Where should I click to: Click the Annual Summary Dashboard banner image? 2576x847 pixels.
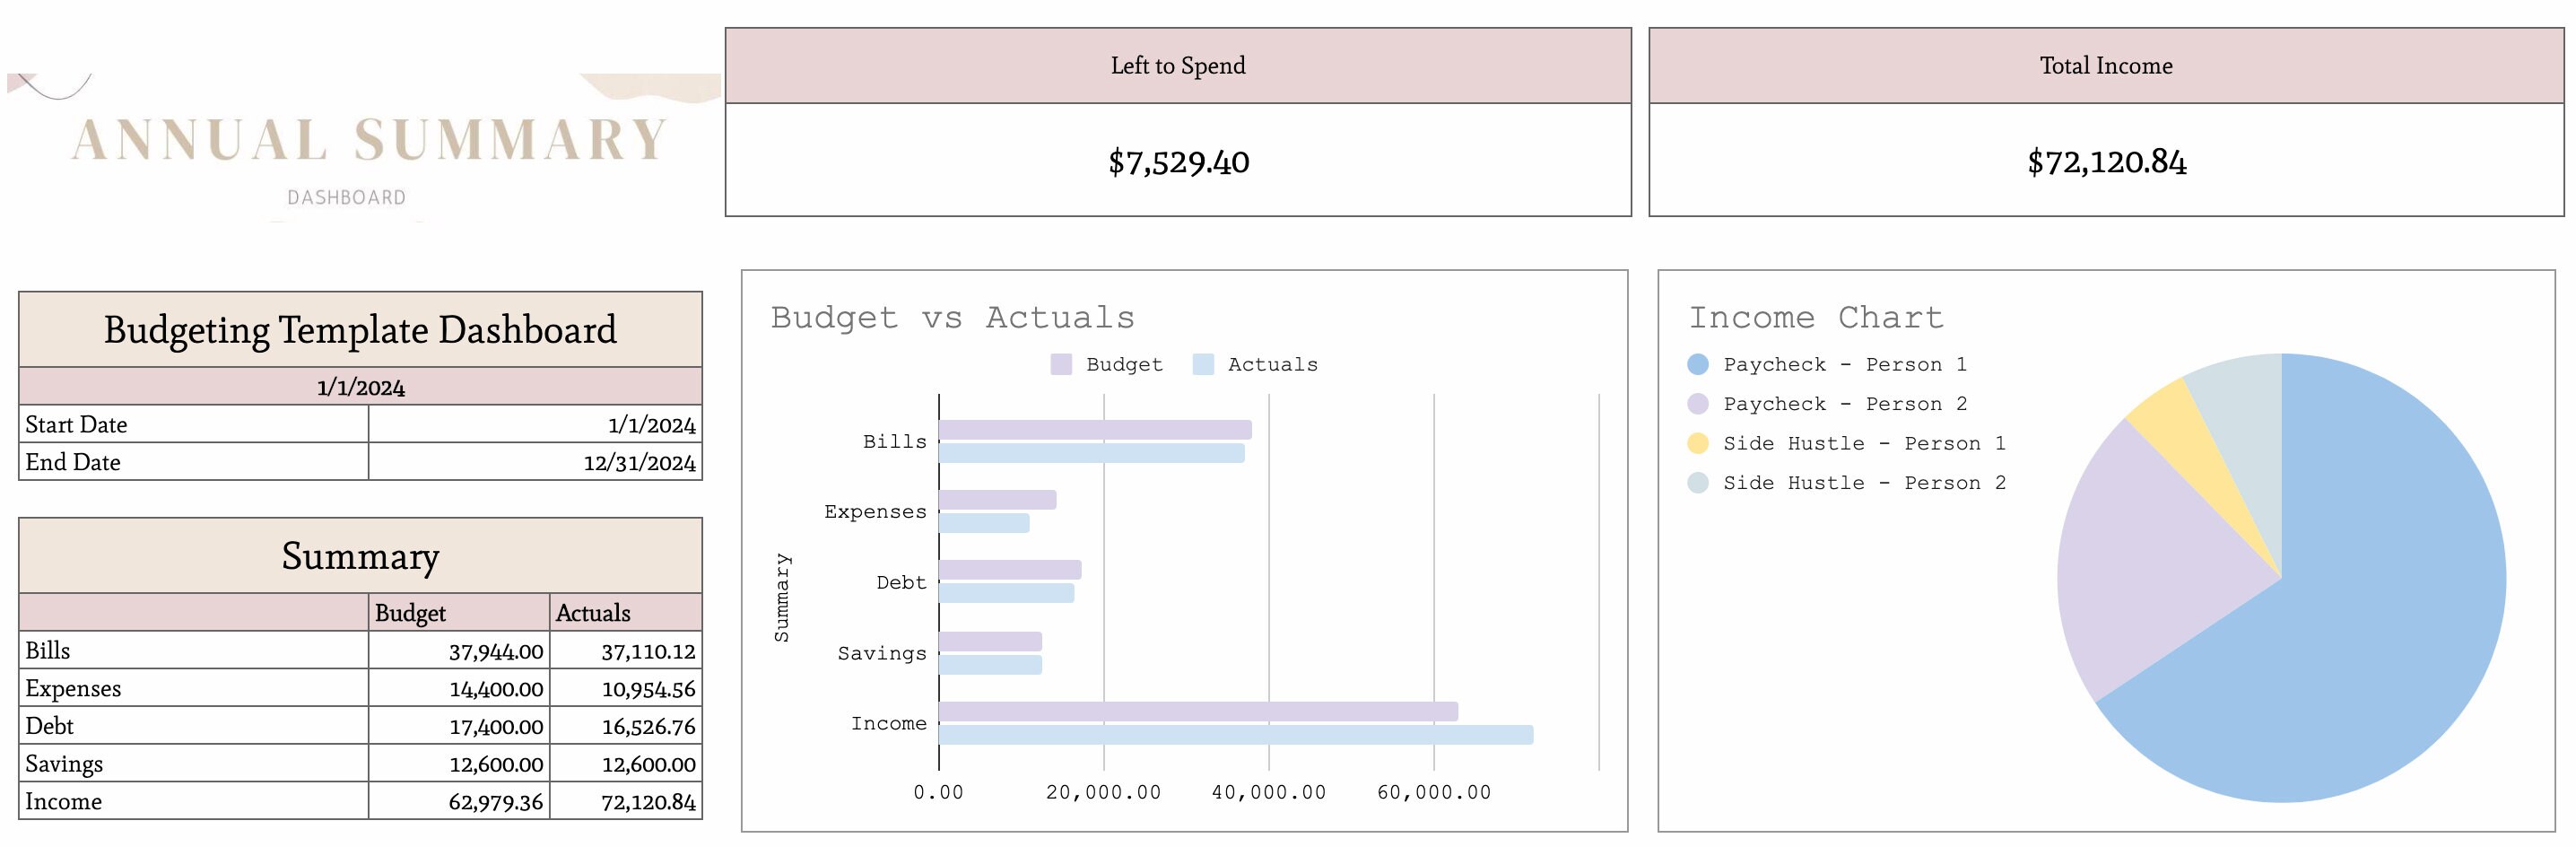point(364,148)
